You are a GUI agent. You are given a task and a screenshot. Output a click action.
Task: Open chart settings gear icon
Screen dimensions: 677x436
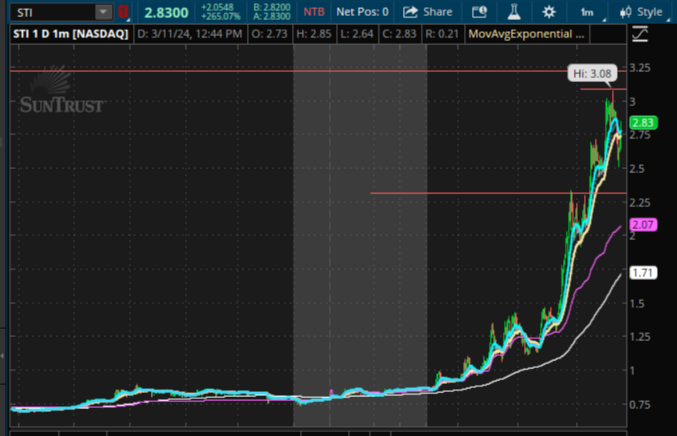[549, 12]
